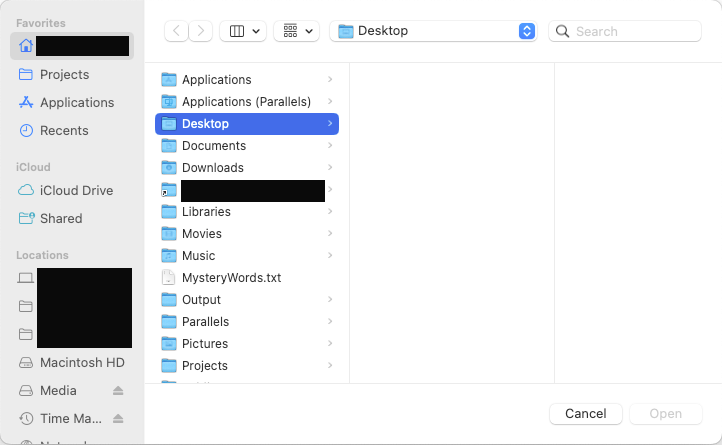The width and height of the screenshot is (722, 445).
Task: Open the item grouping options dropdown
Action: tap(296, 31)
